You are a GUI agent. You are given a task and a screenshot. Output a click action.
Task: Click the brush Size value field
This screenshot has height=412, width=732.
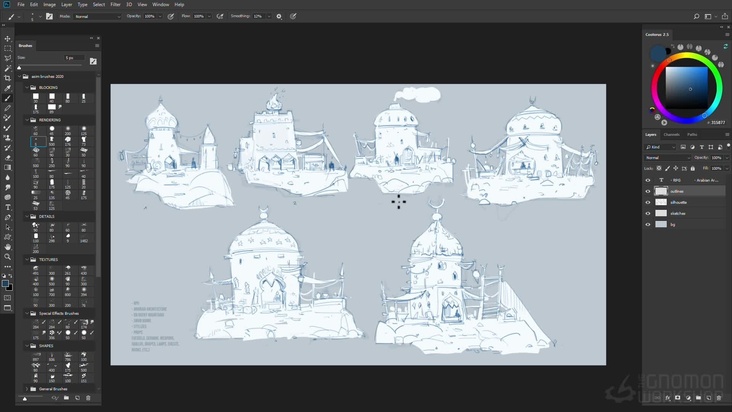tap(74, 58)
